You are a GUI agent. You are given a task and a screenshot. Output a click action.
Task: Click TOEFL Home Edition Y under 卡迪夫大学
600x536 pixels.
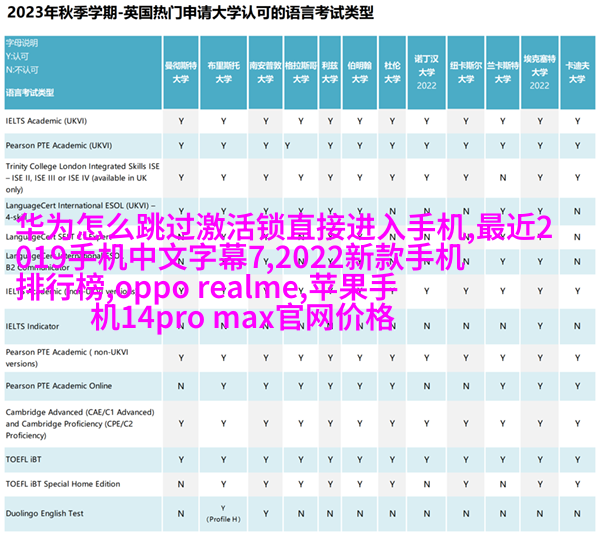click(577, 484)
